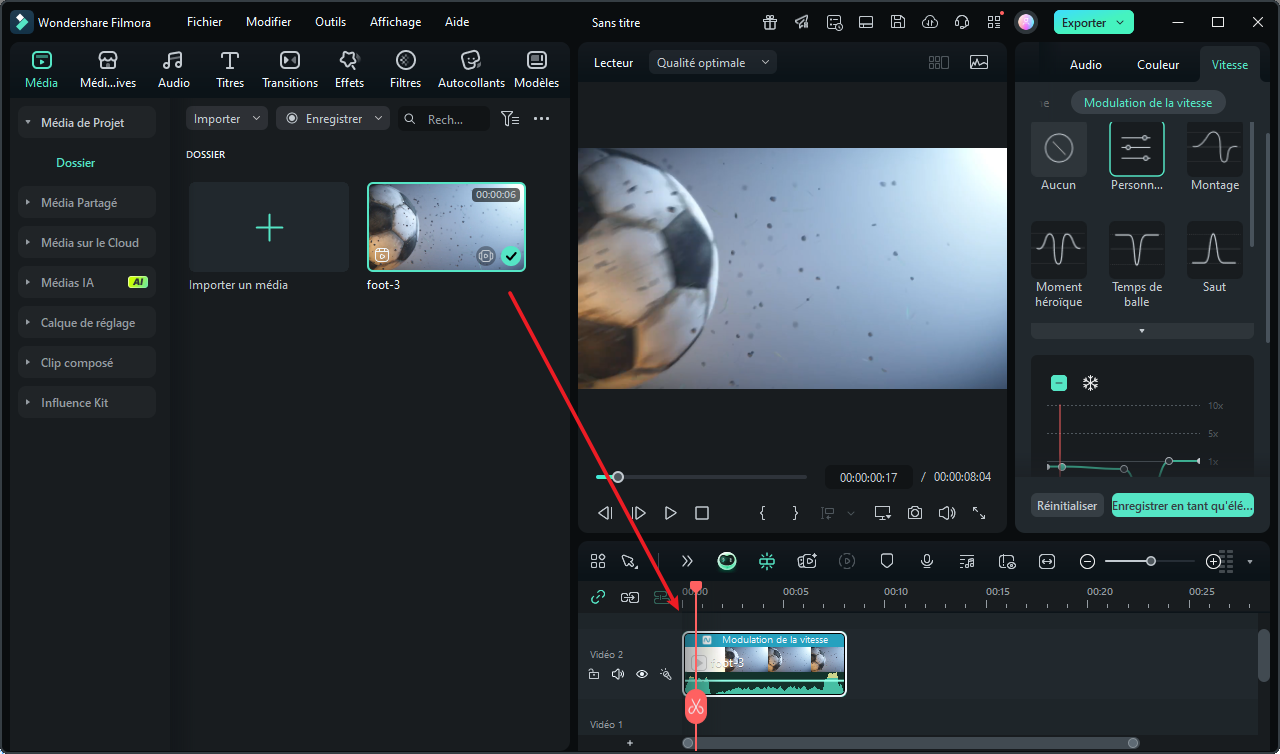Open the Exporter dropdown arrow
This screenshot has height=754, width=1280.
[1119, 22]
